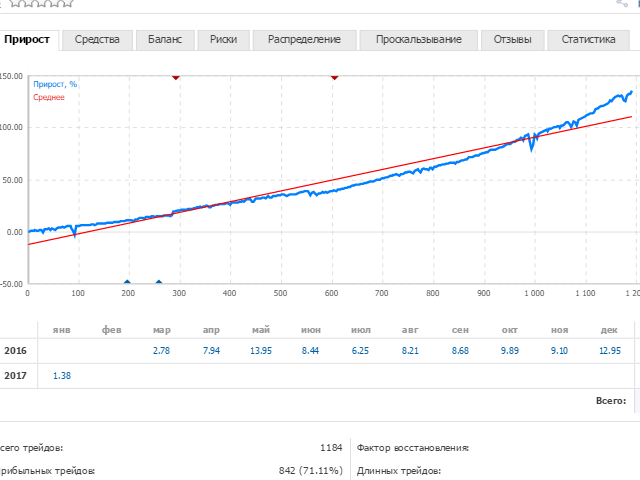Click the 100.00 y-axis label
This screenshot has width=640, height=480.
click(x=11, y=127)
